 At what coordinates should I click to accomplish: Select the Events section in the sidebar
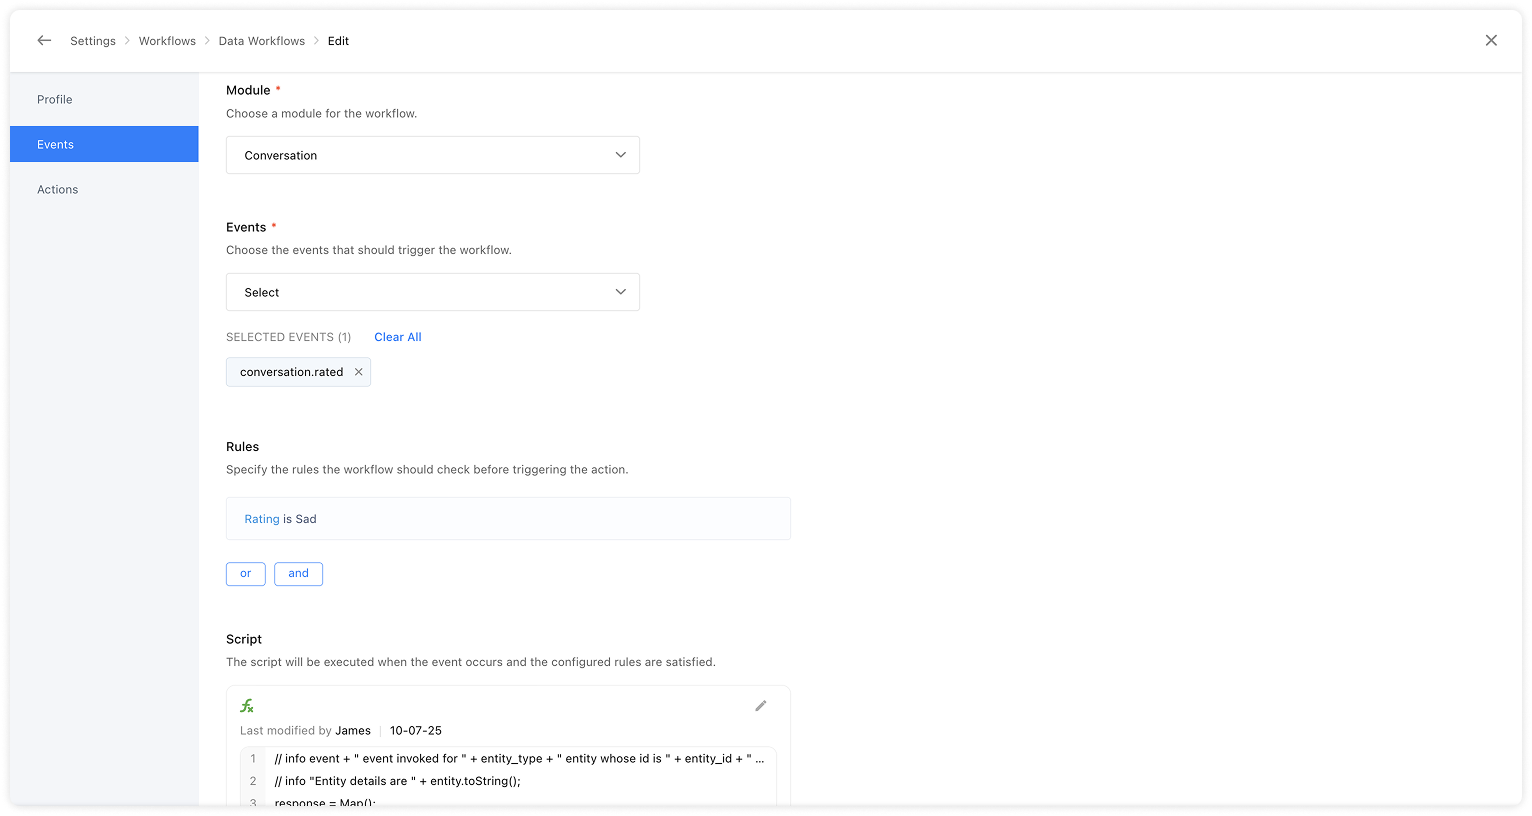click(57, 144)
